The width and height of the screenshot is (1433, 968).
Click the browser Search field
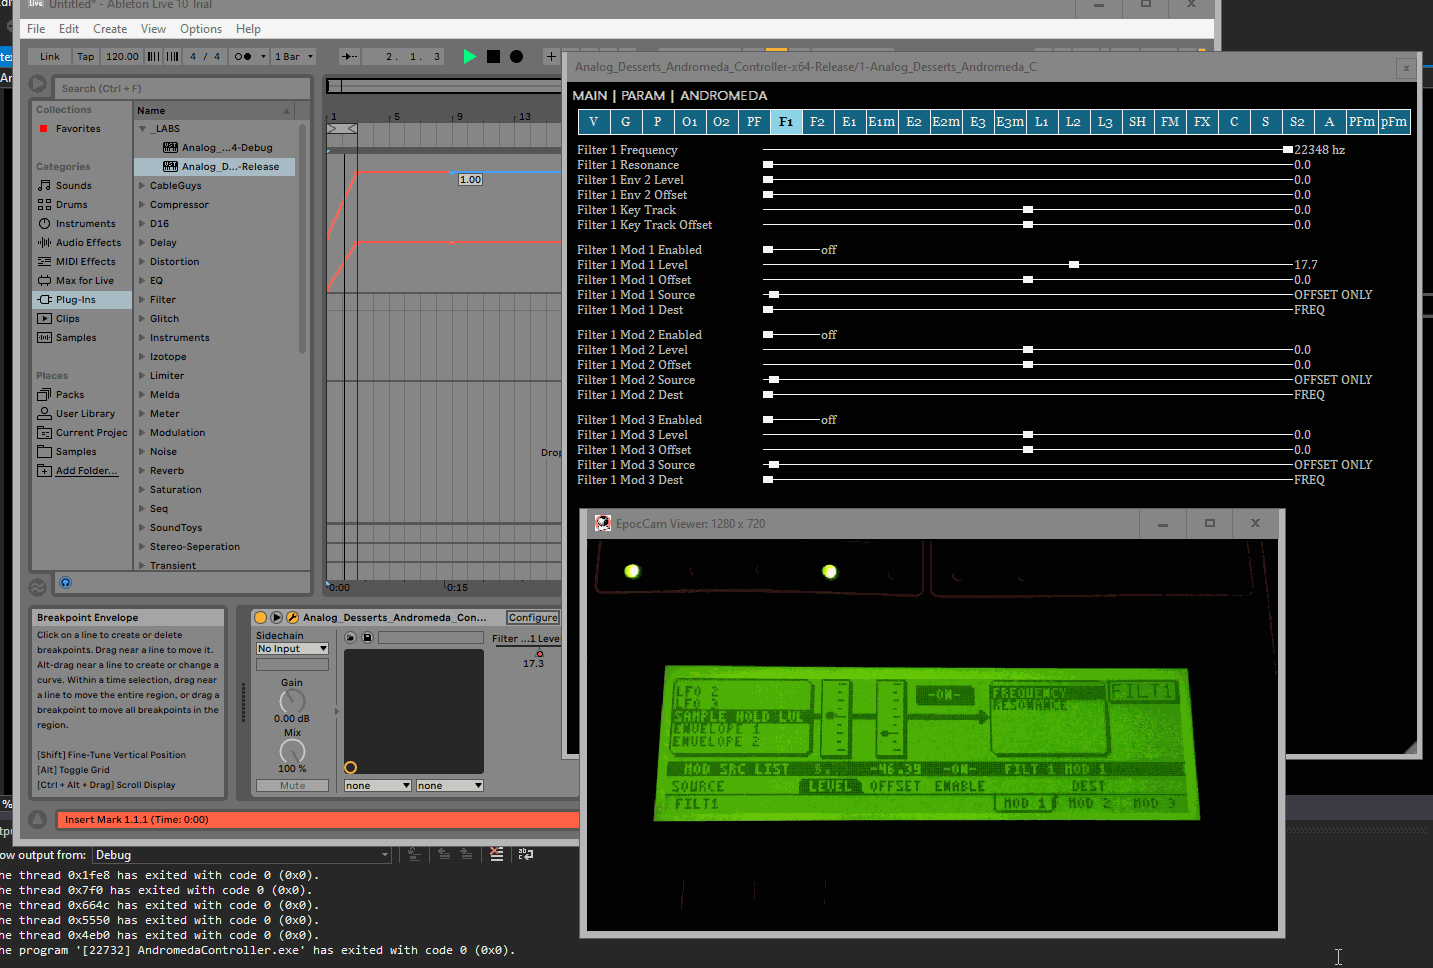tap(180, 88)
